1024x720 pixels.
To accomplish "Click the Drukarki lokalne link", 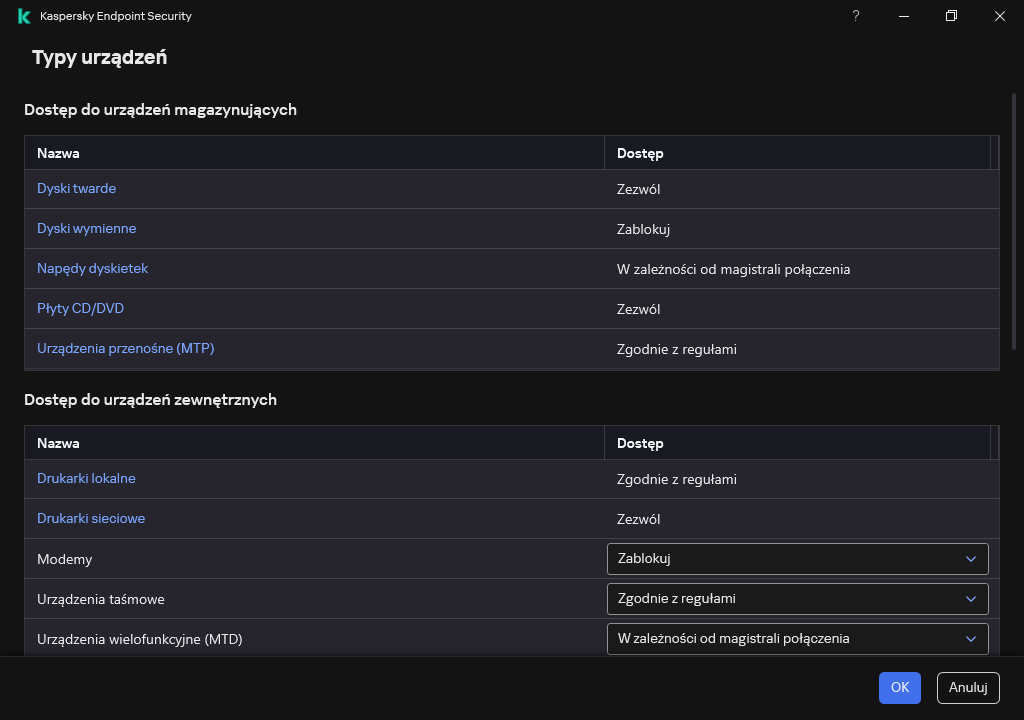I will point(86,479).
